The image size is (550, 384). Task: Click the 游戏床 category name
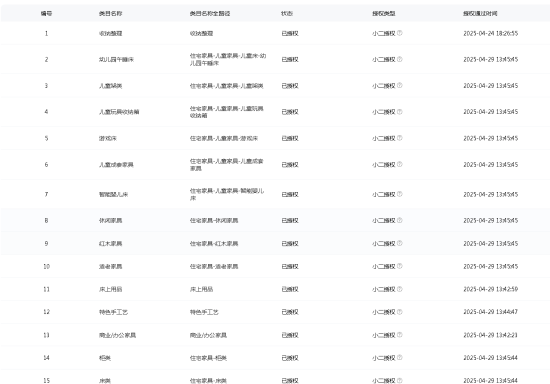(108, 138)
